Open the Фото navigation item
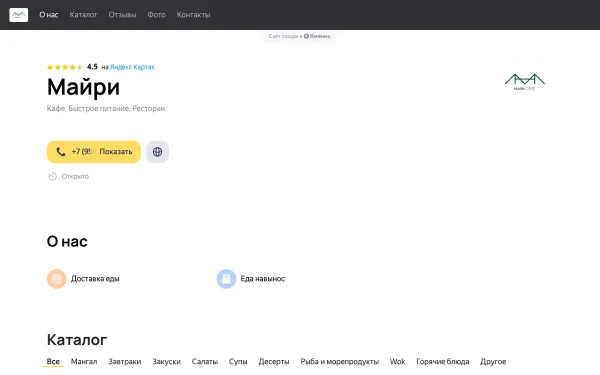 click(x=157, y=15)
